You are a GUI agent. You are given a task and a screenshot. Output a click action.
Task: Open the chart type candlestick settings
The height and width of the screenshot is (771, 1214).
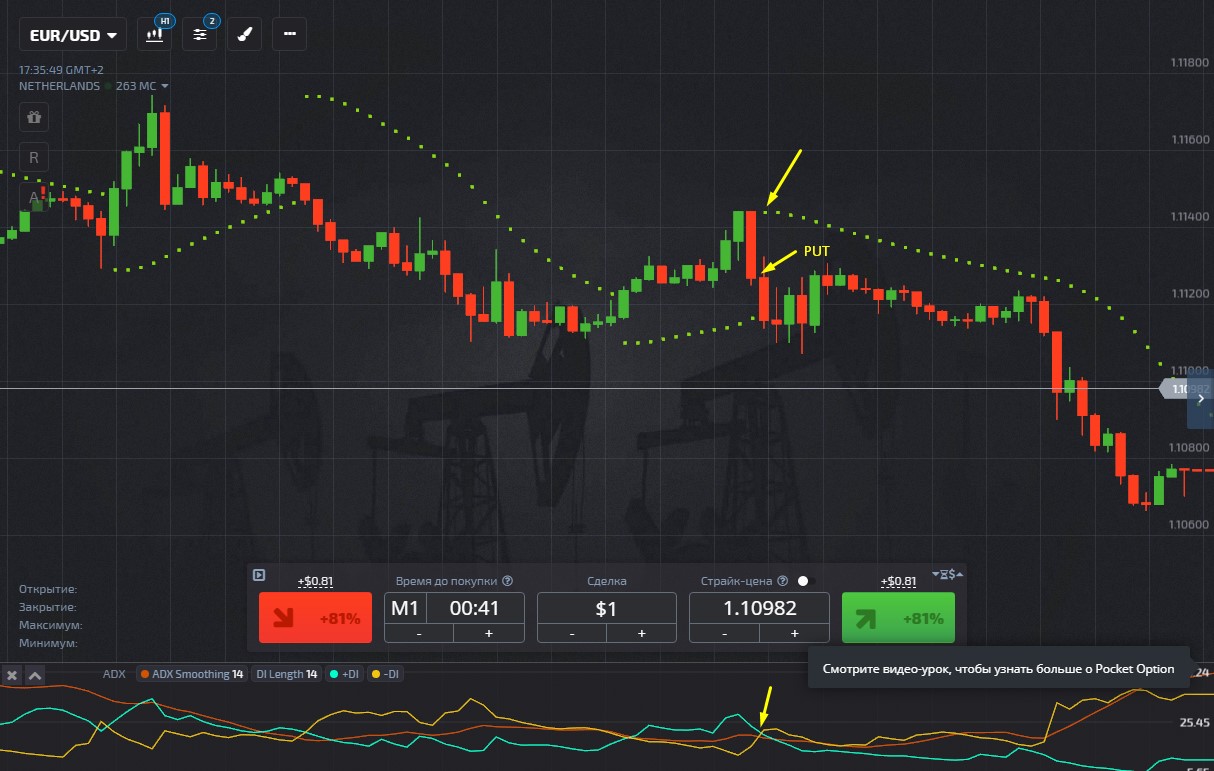point(155,34)
